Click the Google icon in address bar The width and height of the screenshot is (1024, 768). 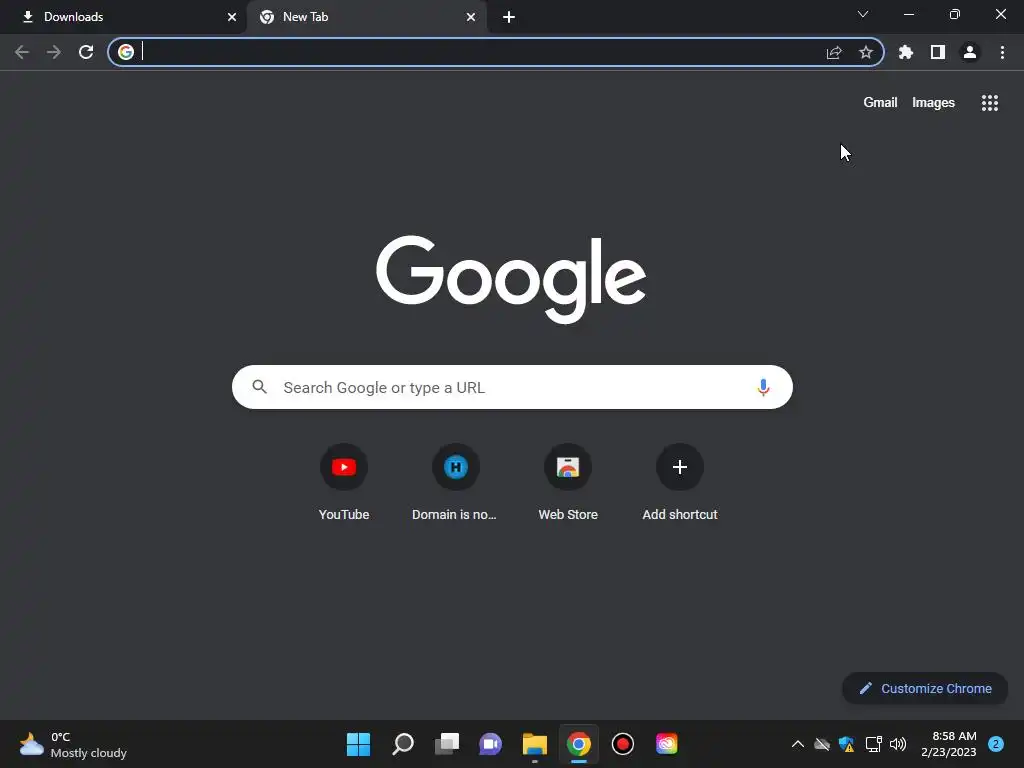pos(126,52)
